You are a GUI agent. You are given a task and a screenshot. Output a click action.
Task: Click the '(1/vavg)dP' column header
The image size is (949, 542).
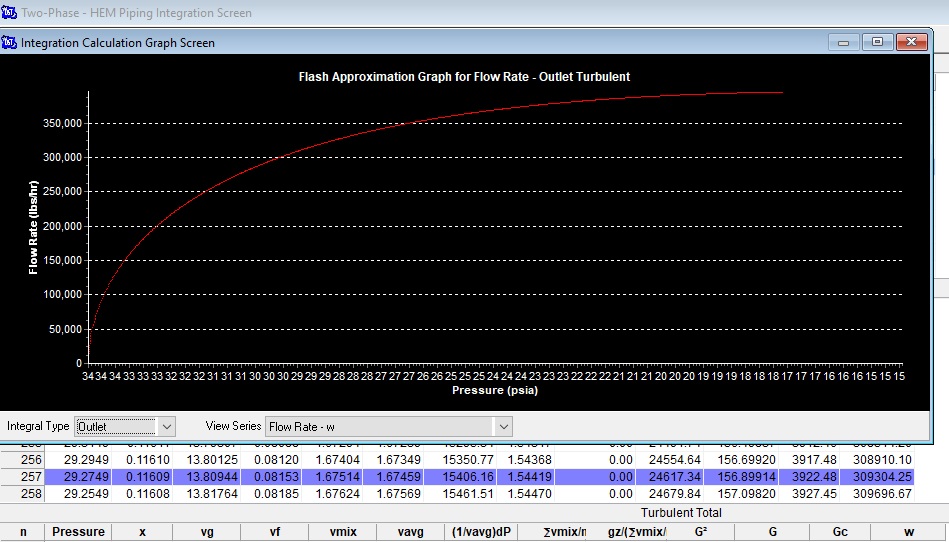click(481, 532)
